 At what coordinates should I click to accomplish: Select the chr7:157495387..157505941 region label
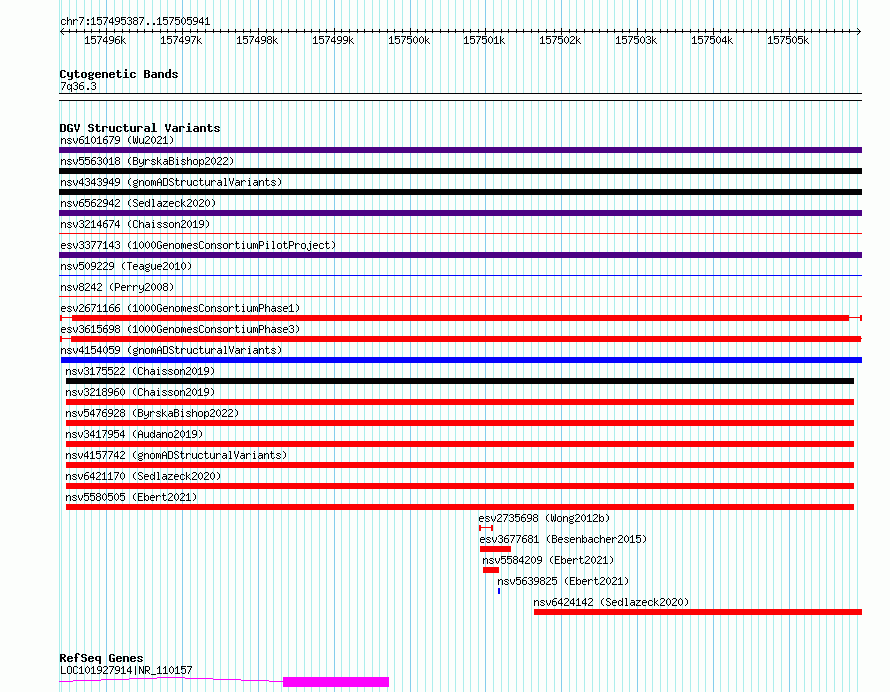coord(135,21)
